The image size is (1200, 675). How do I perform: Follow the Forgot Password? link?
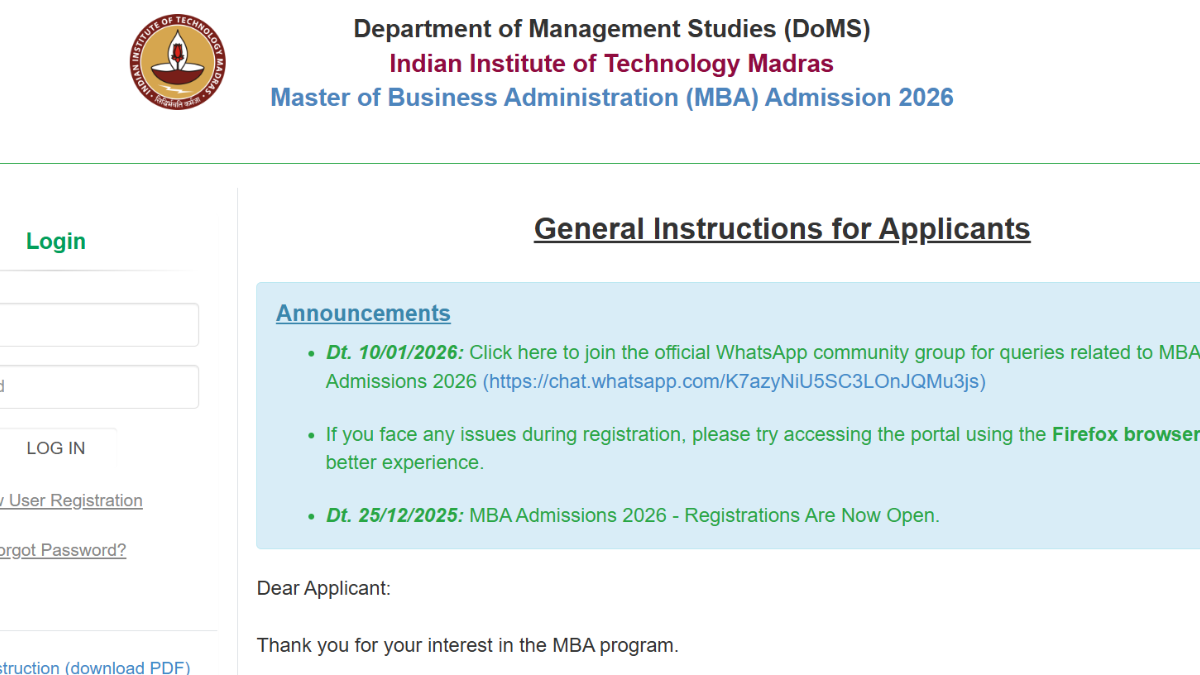coord(62,550)
